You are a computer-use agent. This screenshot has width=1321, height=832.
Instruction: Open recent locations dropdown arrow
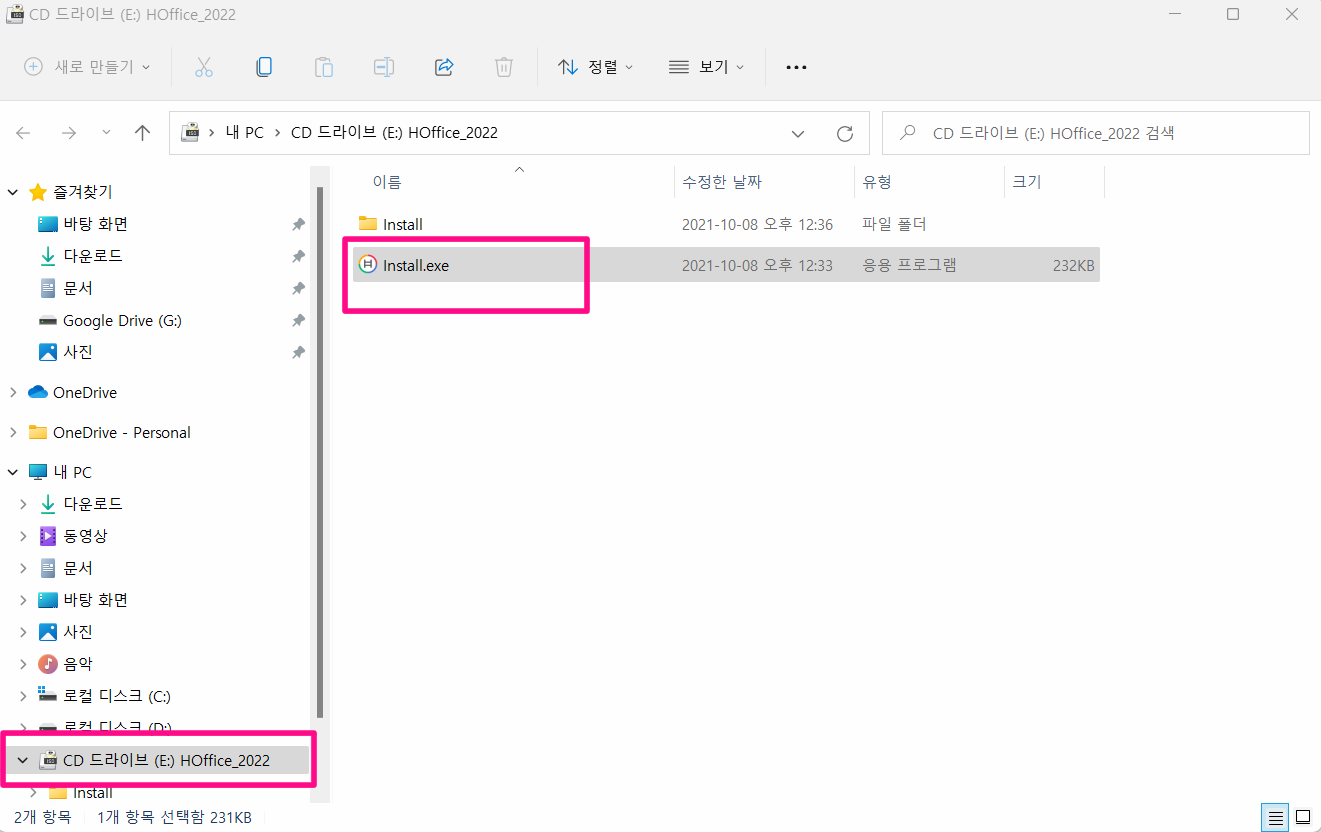click(107, 133)
